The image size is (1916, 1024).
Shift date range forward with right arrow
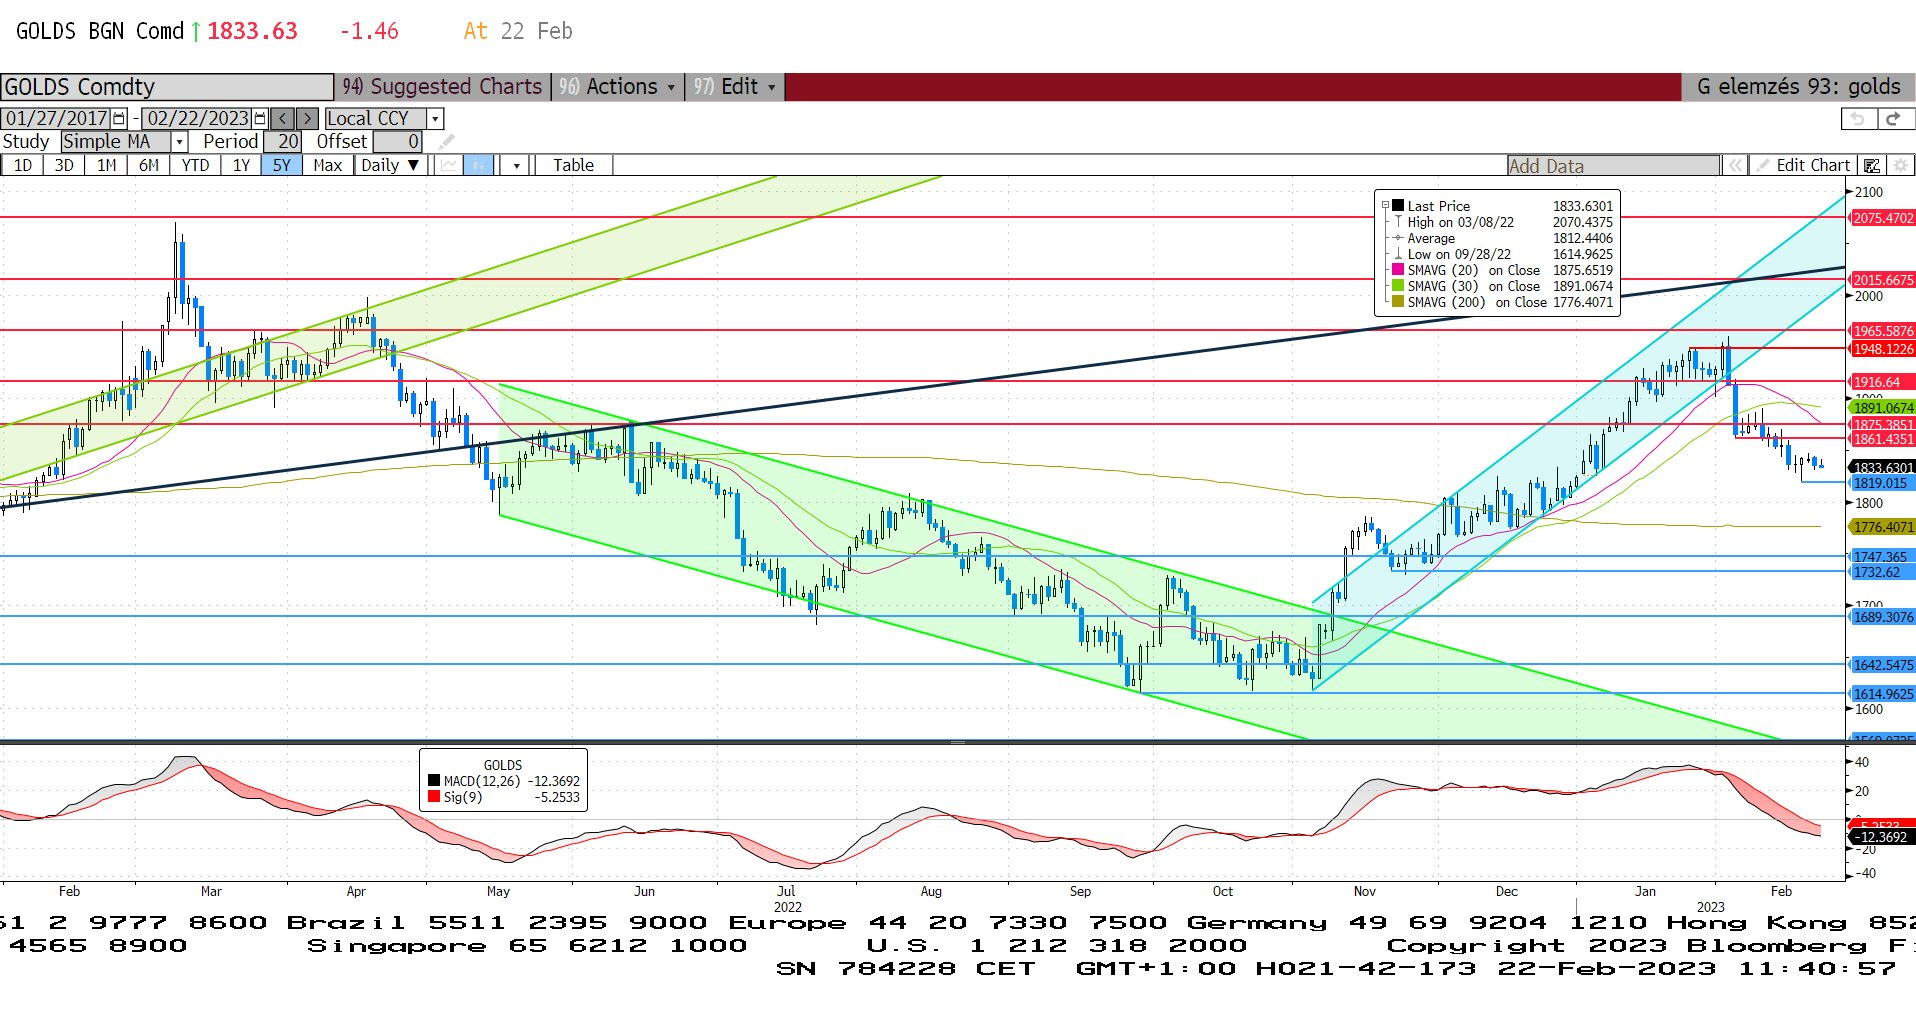307,118
